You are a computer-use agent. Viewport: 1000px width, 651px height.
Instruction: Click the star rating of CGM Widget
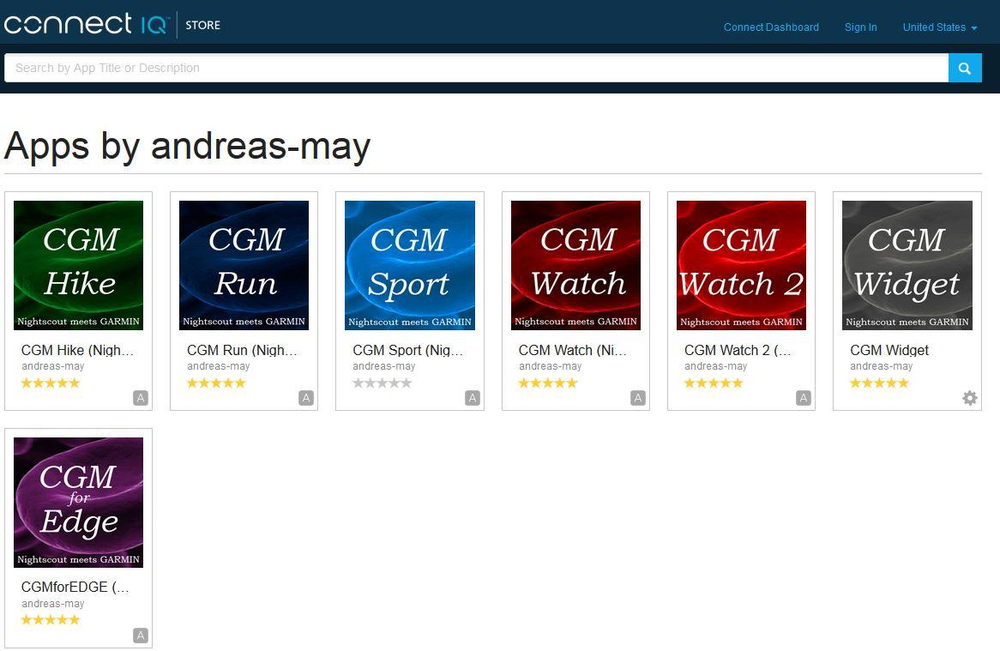click(879, 383)
